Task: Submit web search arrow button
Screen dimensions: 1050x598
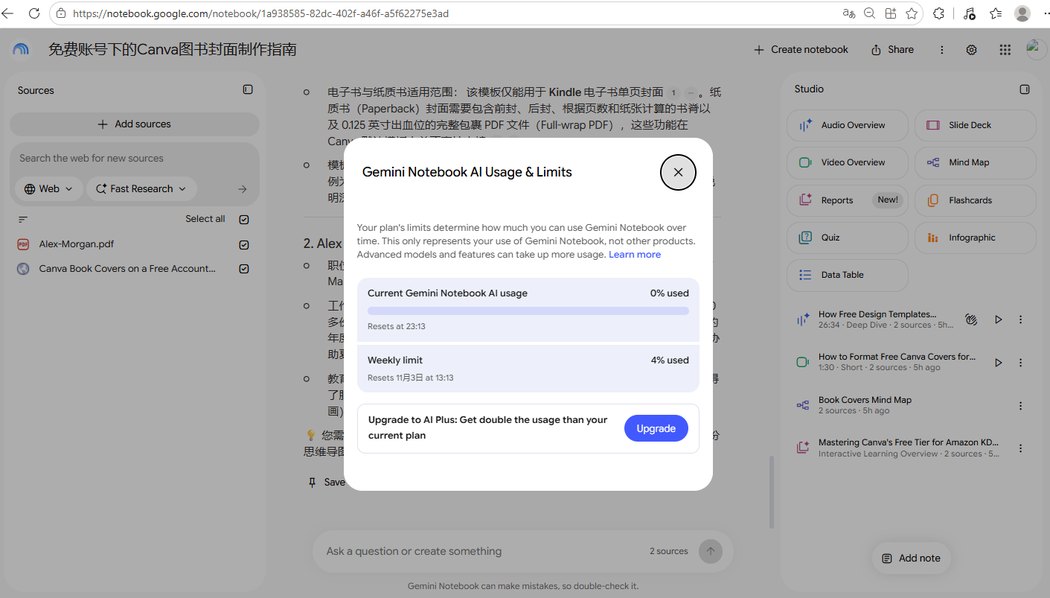Action: coord(242,189)
